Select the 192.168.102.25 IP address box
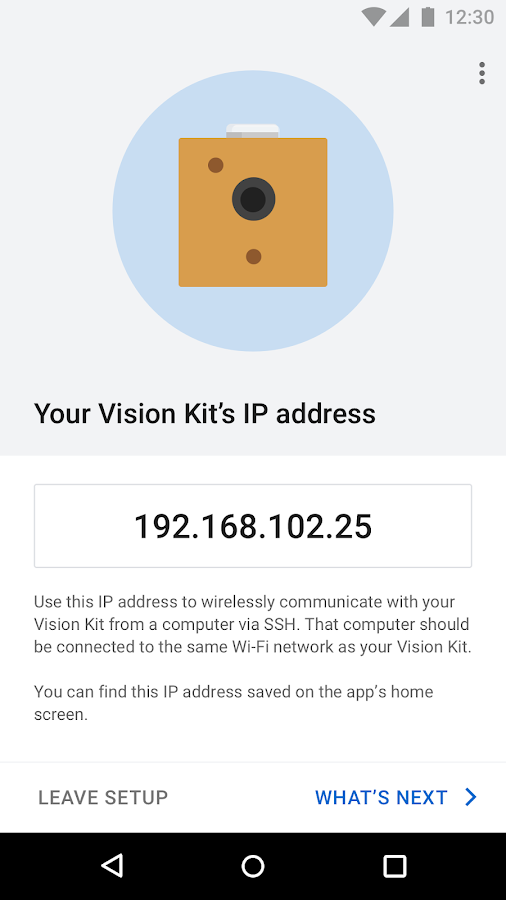This screenshot has width=506, height=900. click(x=253, y=526)
